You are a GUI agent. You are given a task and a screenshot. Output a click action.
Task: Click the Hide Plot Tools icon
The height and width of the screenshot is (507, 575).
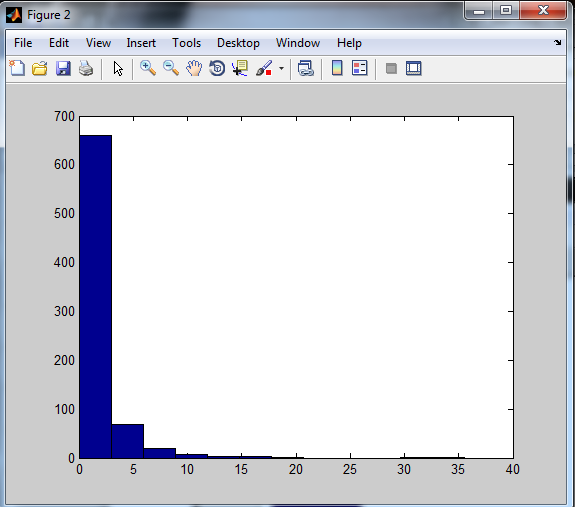391,68
